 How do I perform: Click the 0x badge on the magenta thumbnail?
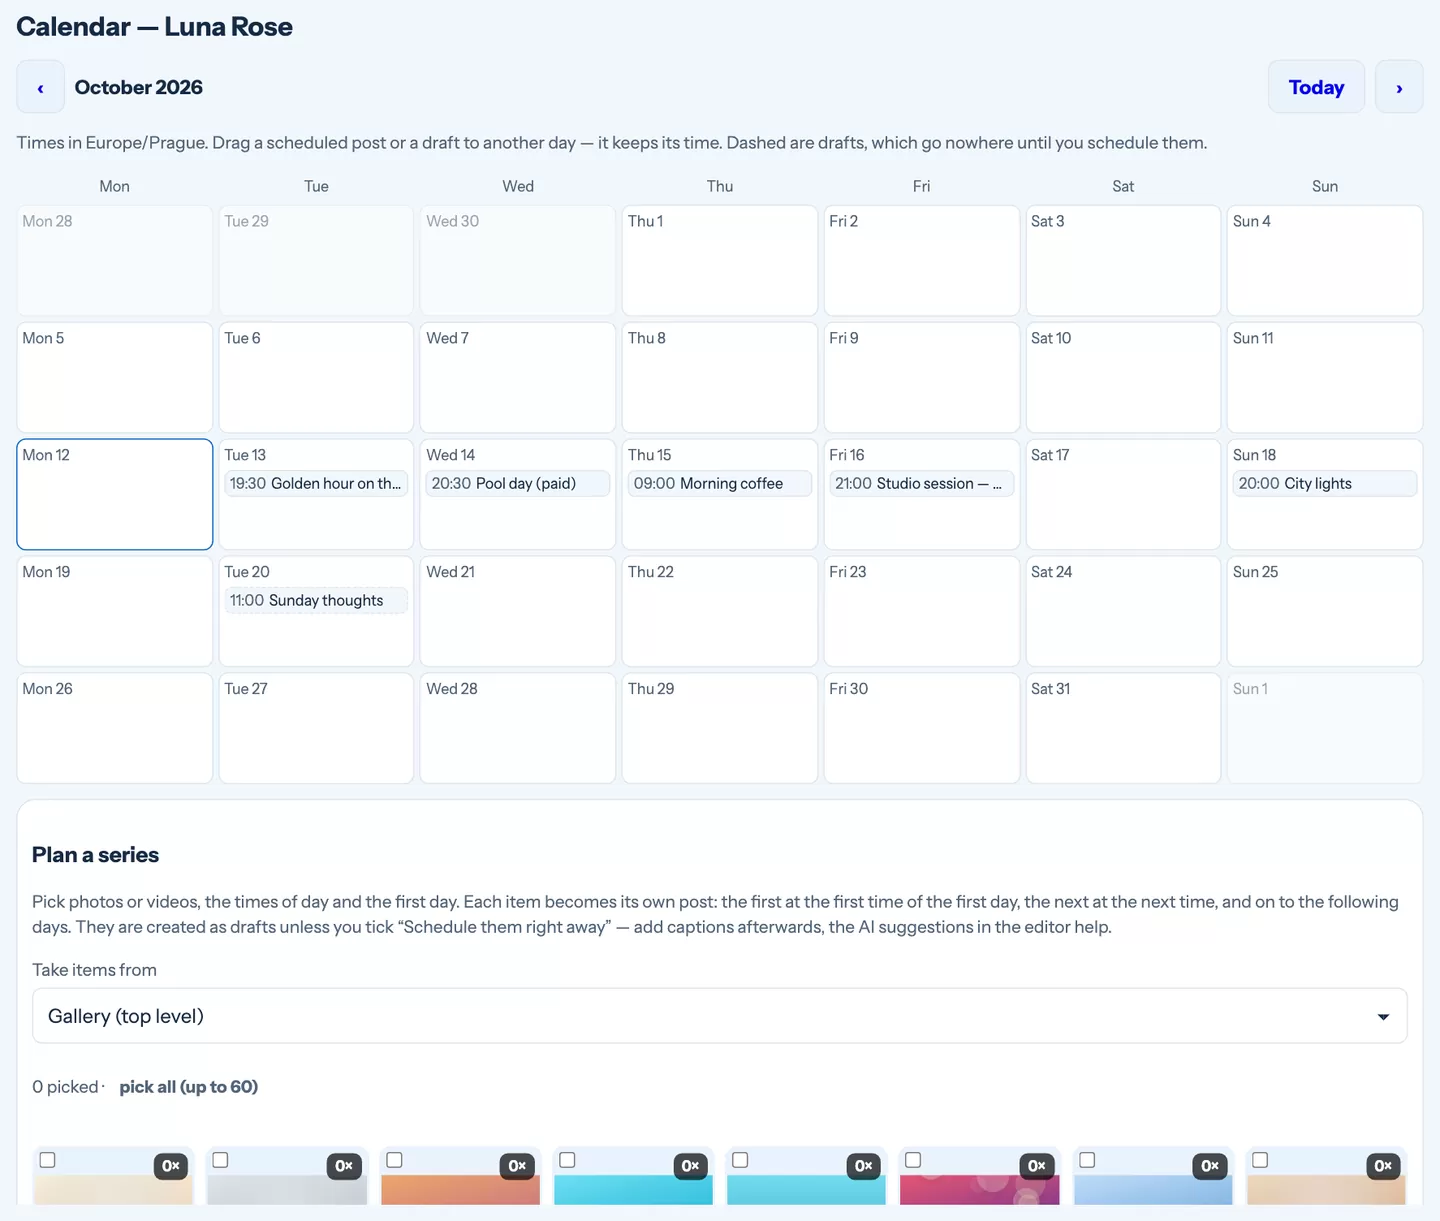click(x=1037, y=1166)
